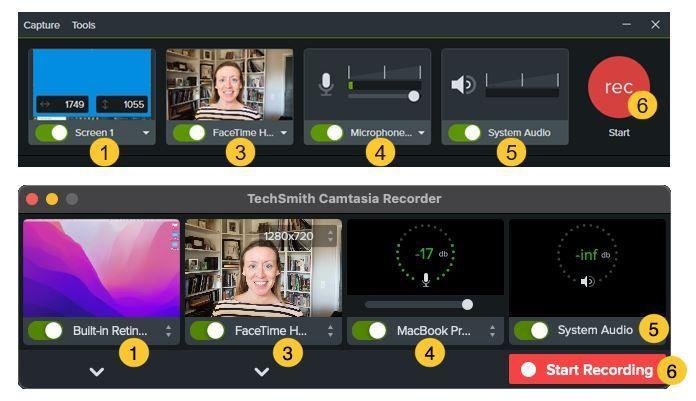Viewport: 696px width, 401px height.
Task: Open the Tools menu
Action: tap(83, 25)
